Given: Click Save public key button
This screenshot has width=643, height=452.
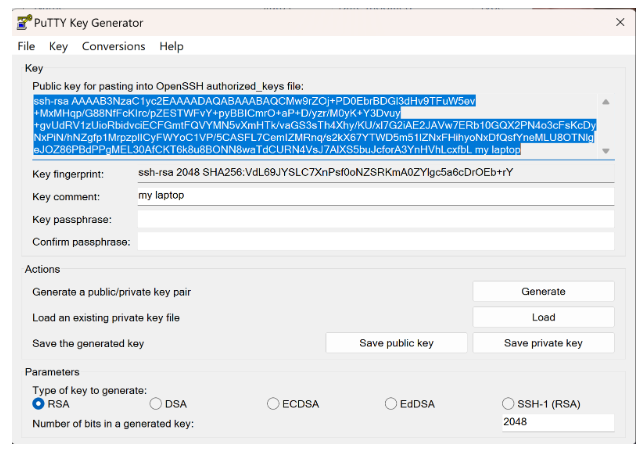Looking at the screenshot, I should (396, 343).
